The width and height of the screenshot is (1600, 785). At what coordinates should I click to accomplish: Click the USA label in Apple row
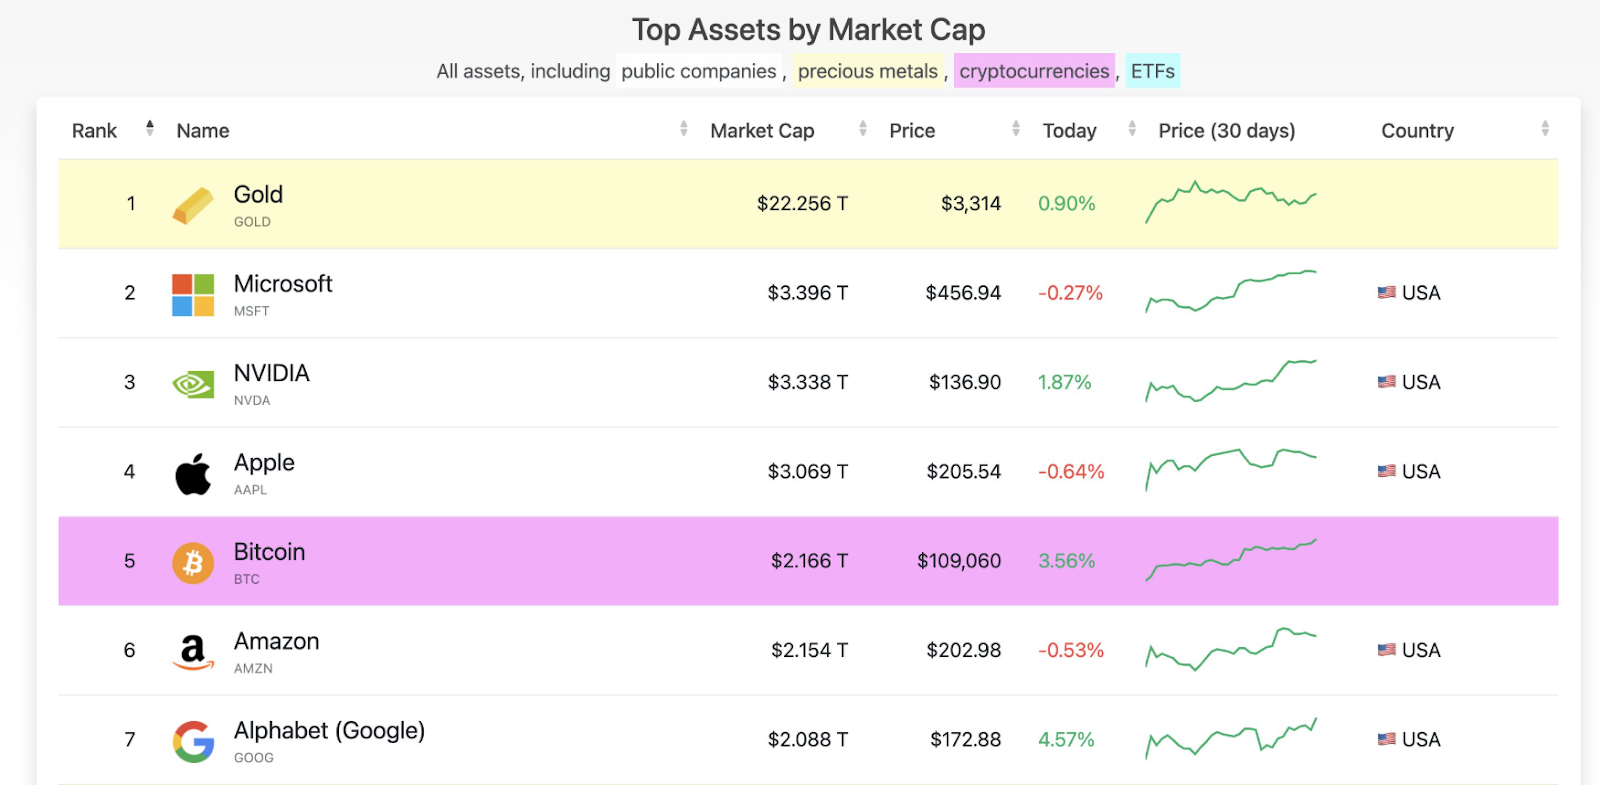pyautogui.click(x=1421, y=472)
